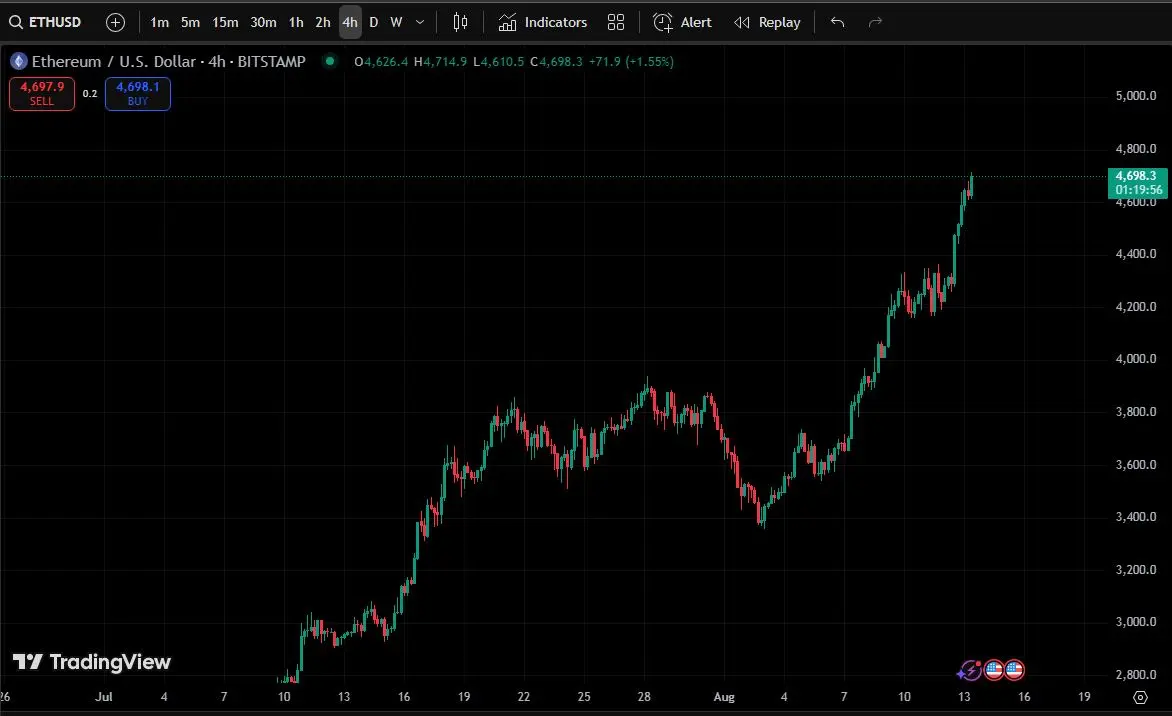This screenshot has height=716, width=1172.
Task: Open the first US flag economic event marker
Action: 993,670
